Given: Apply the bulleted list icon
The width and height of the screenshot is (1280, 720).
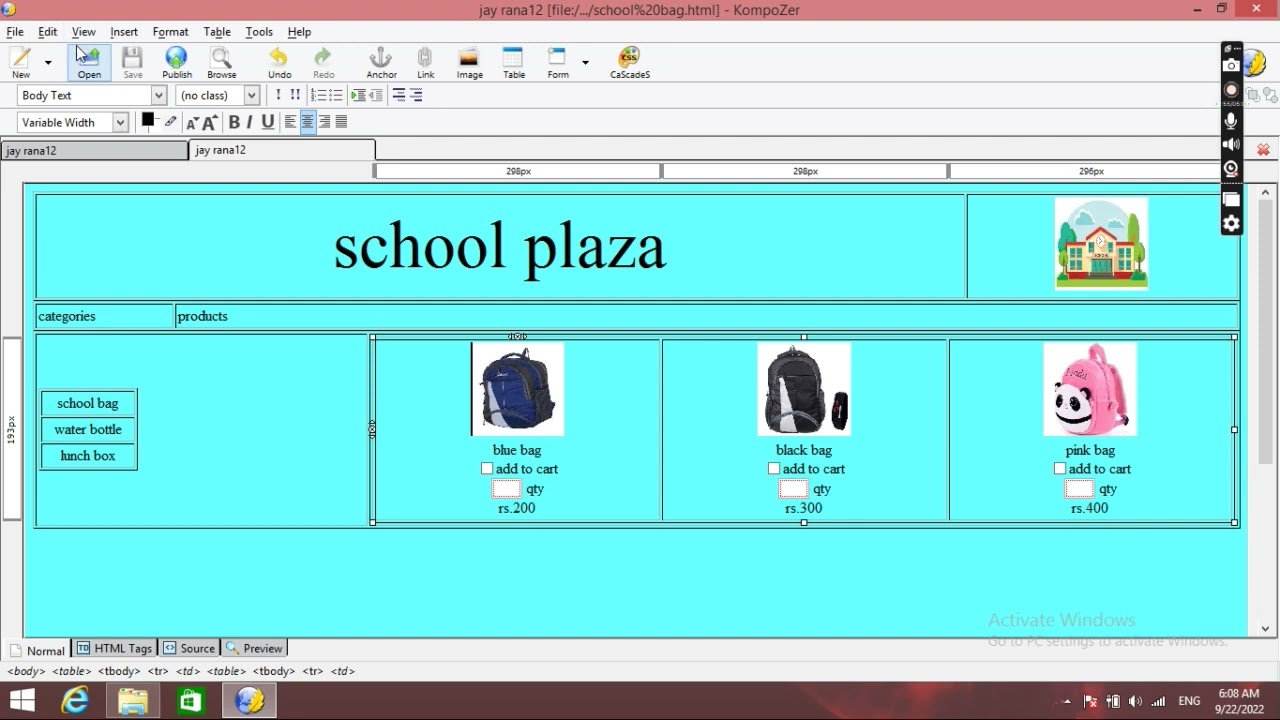Looking at the screenshot, I should pyautogui.click(x=335, y=95).
